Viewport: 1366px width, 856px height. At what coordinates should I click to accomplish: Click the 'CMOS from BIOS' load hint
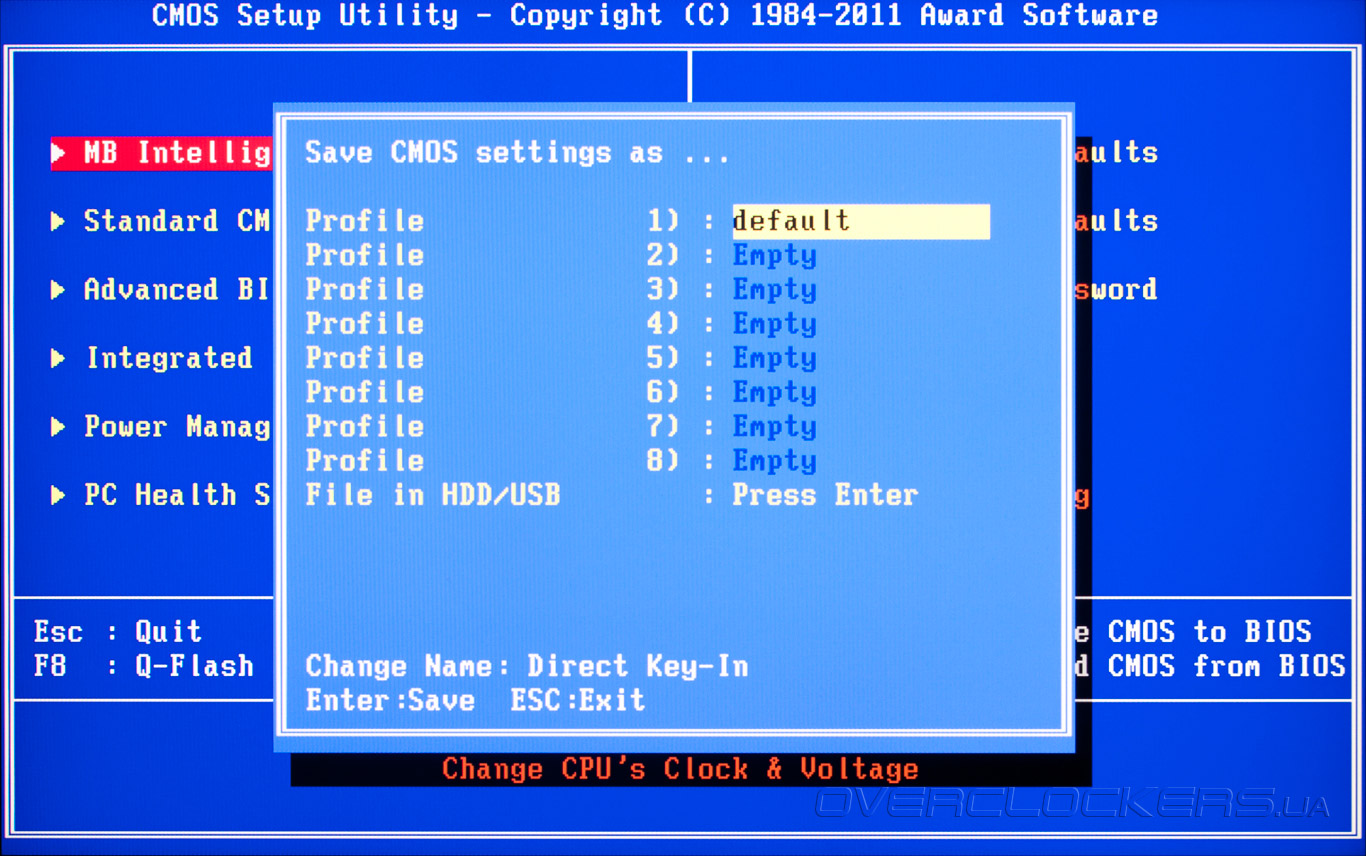pyautogui.click(x=1226, y=666)
